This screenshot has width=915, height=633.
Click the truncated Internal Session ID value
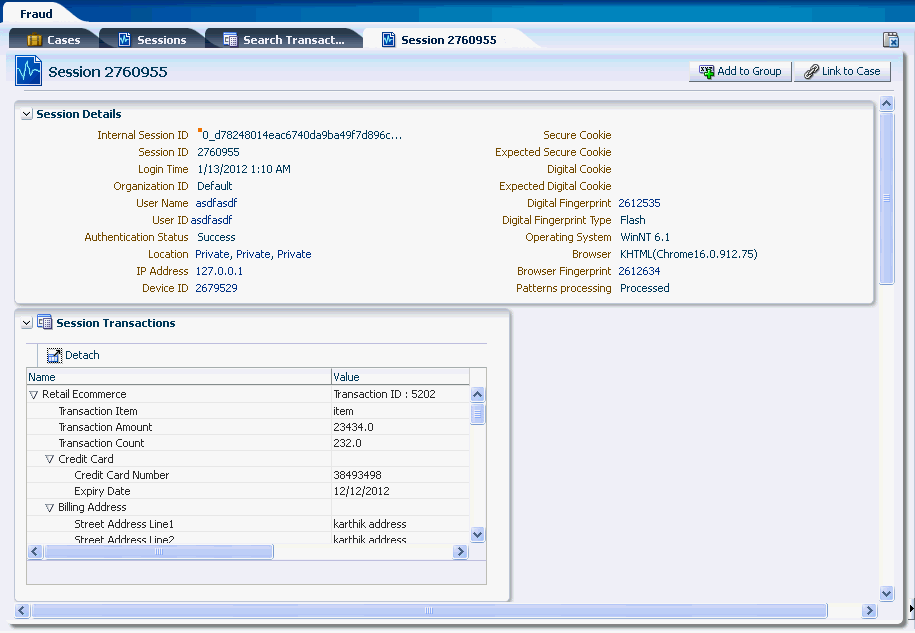(x=302, y=135)
